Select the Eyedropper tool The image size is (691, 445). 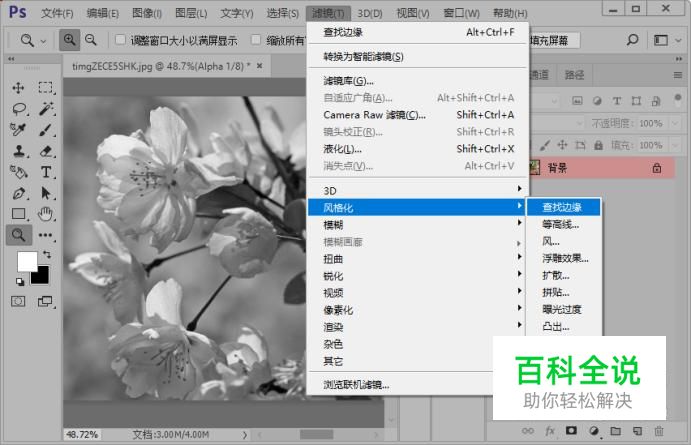tap(19, 130)
